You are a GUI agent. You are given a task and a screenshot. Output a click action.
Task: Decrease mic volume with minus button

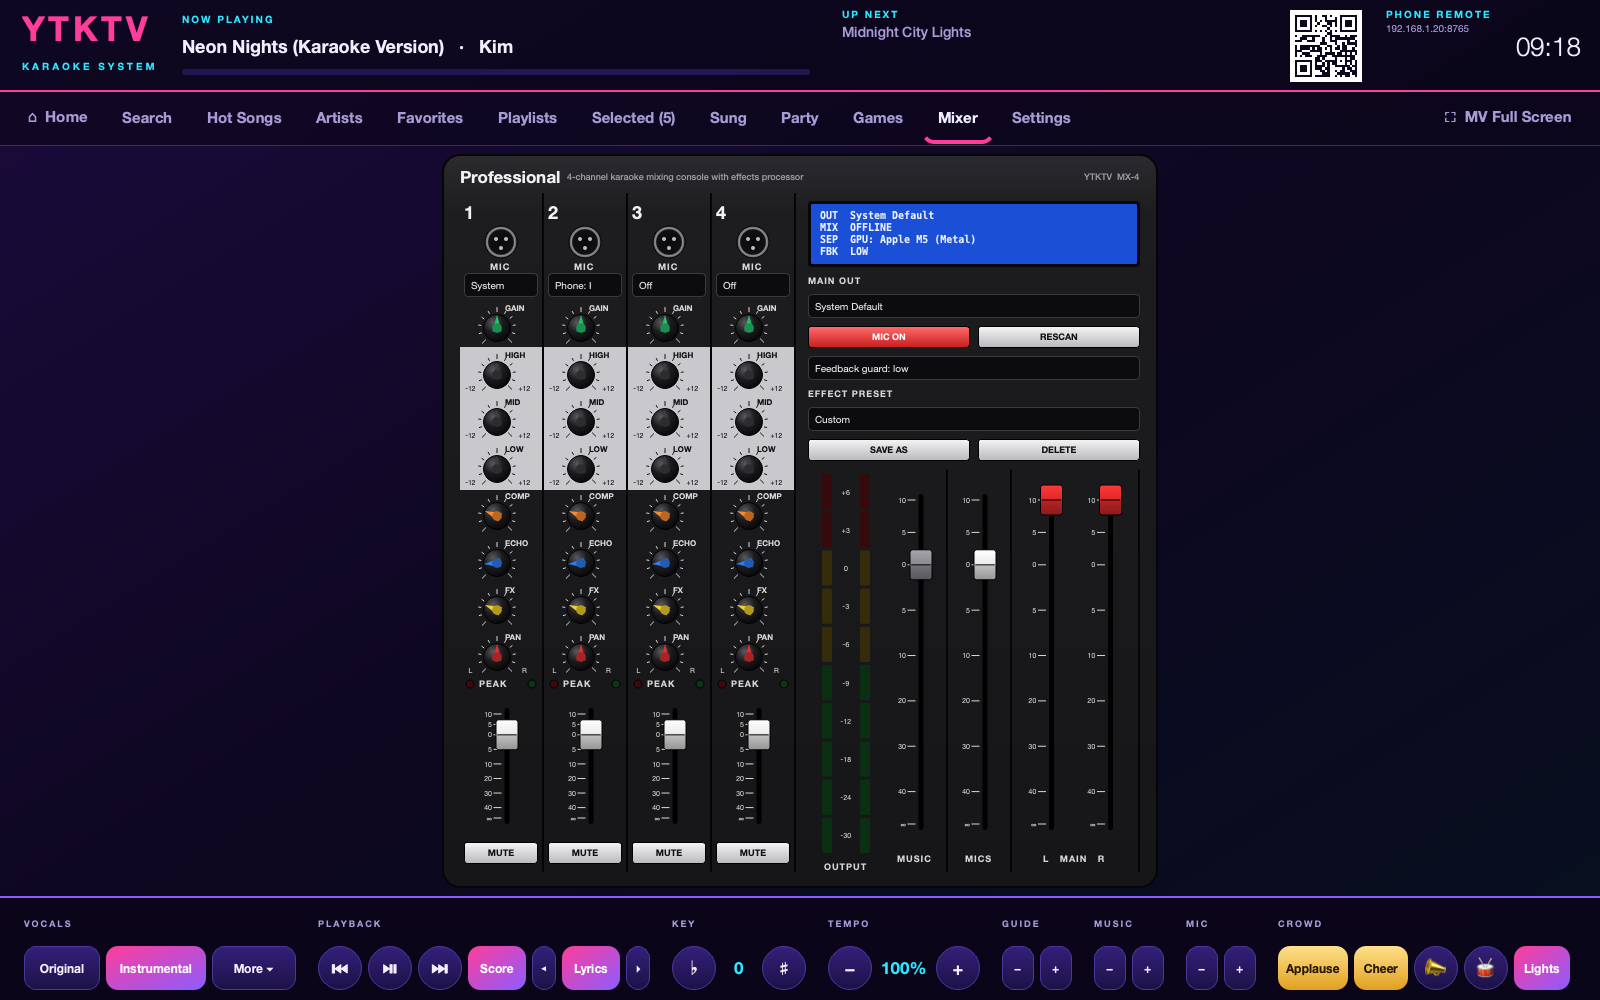pos(1202,968)
